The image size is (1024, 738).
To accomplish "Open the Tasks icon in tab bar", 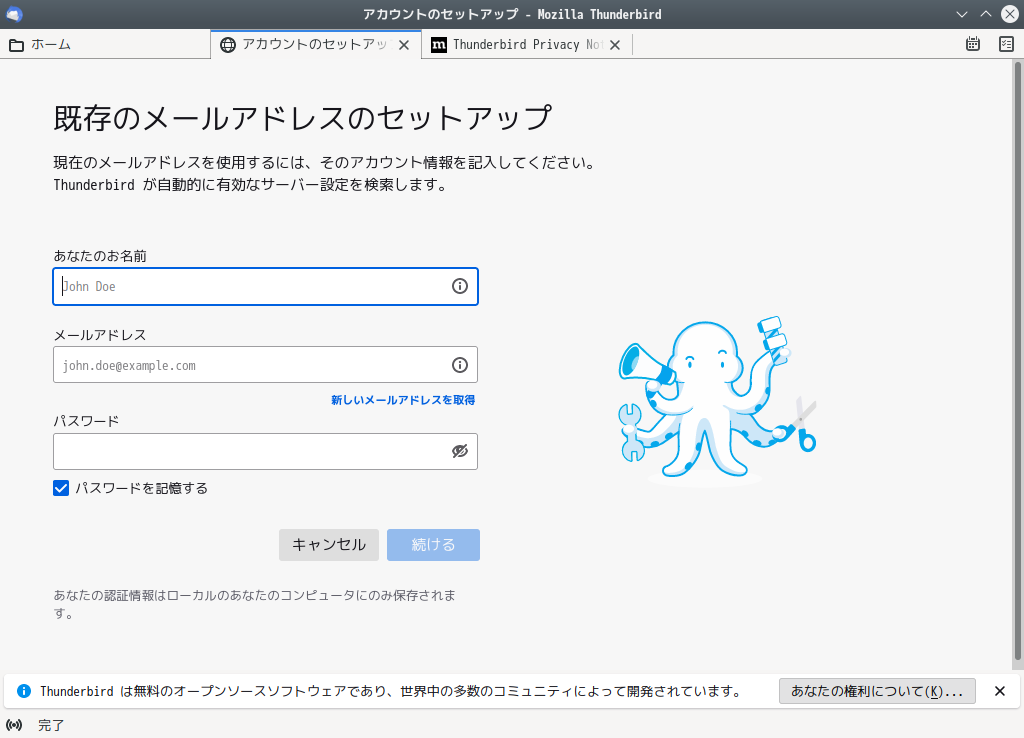I will pos(1006,44).
